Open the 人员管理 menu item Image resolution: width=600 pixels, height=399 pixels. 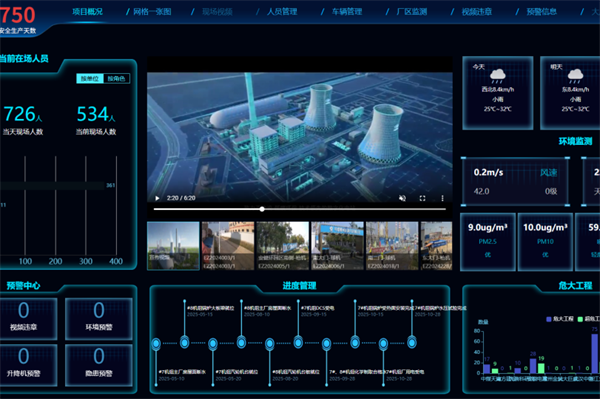pyautogui.click(x=282, y=11)
